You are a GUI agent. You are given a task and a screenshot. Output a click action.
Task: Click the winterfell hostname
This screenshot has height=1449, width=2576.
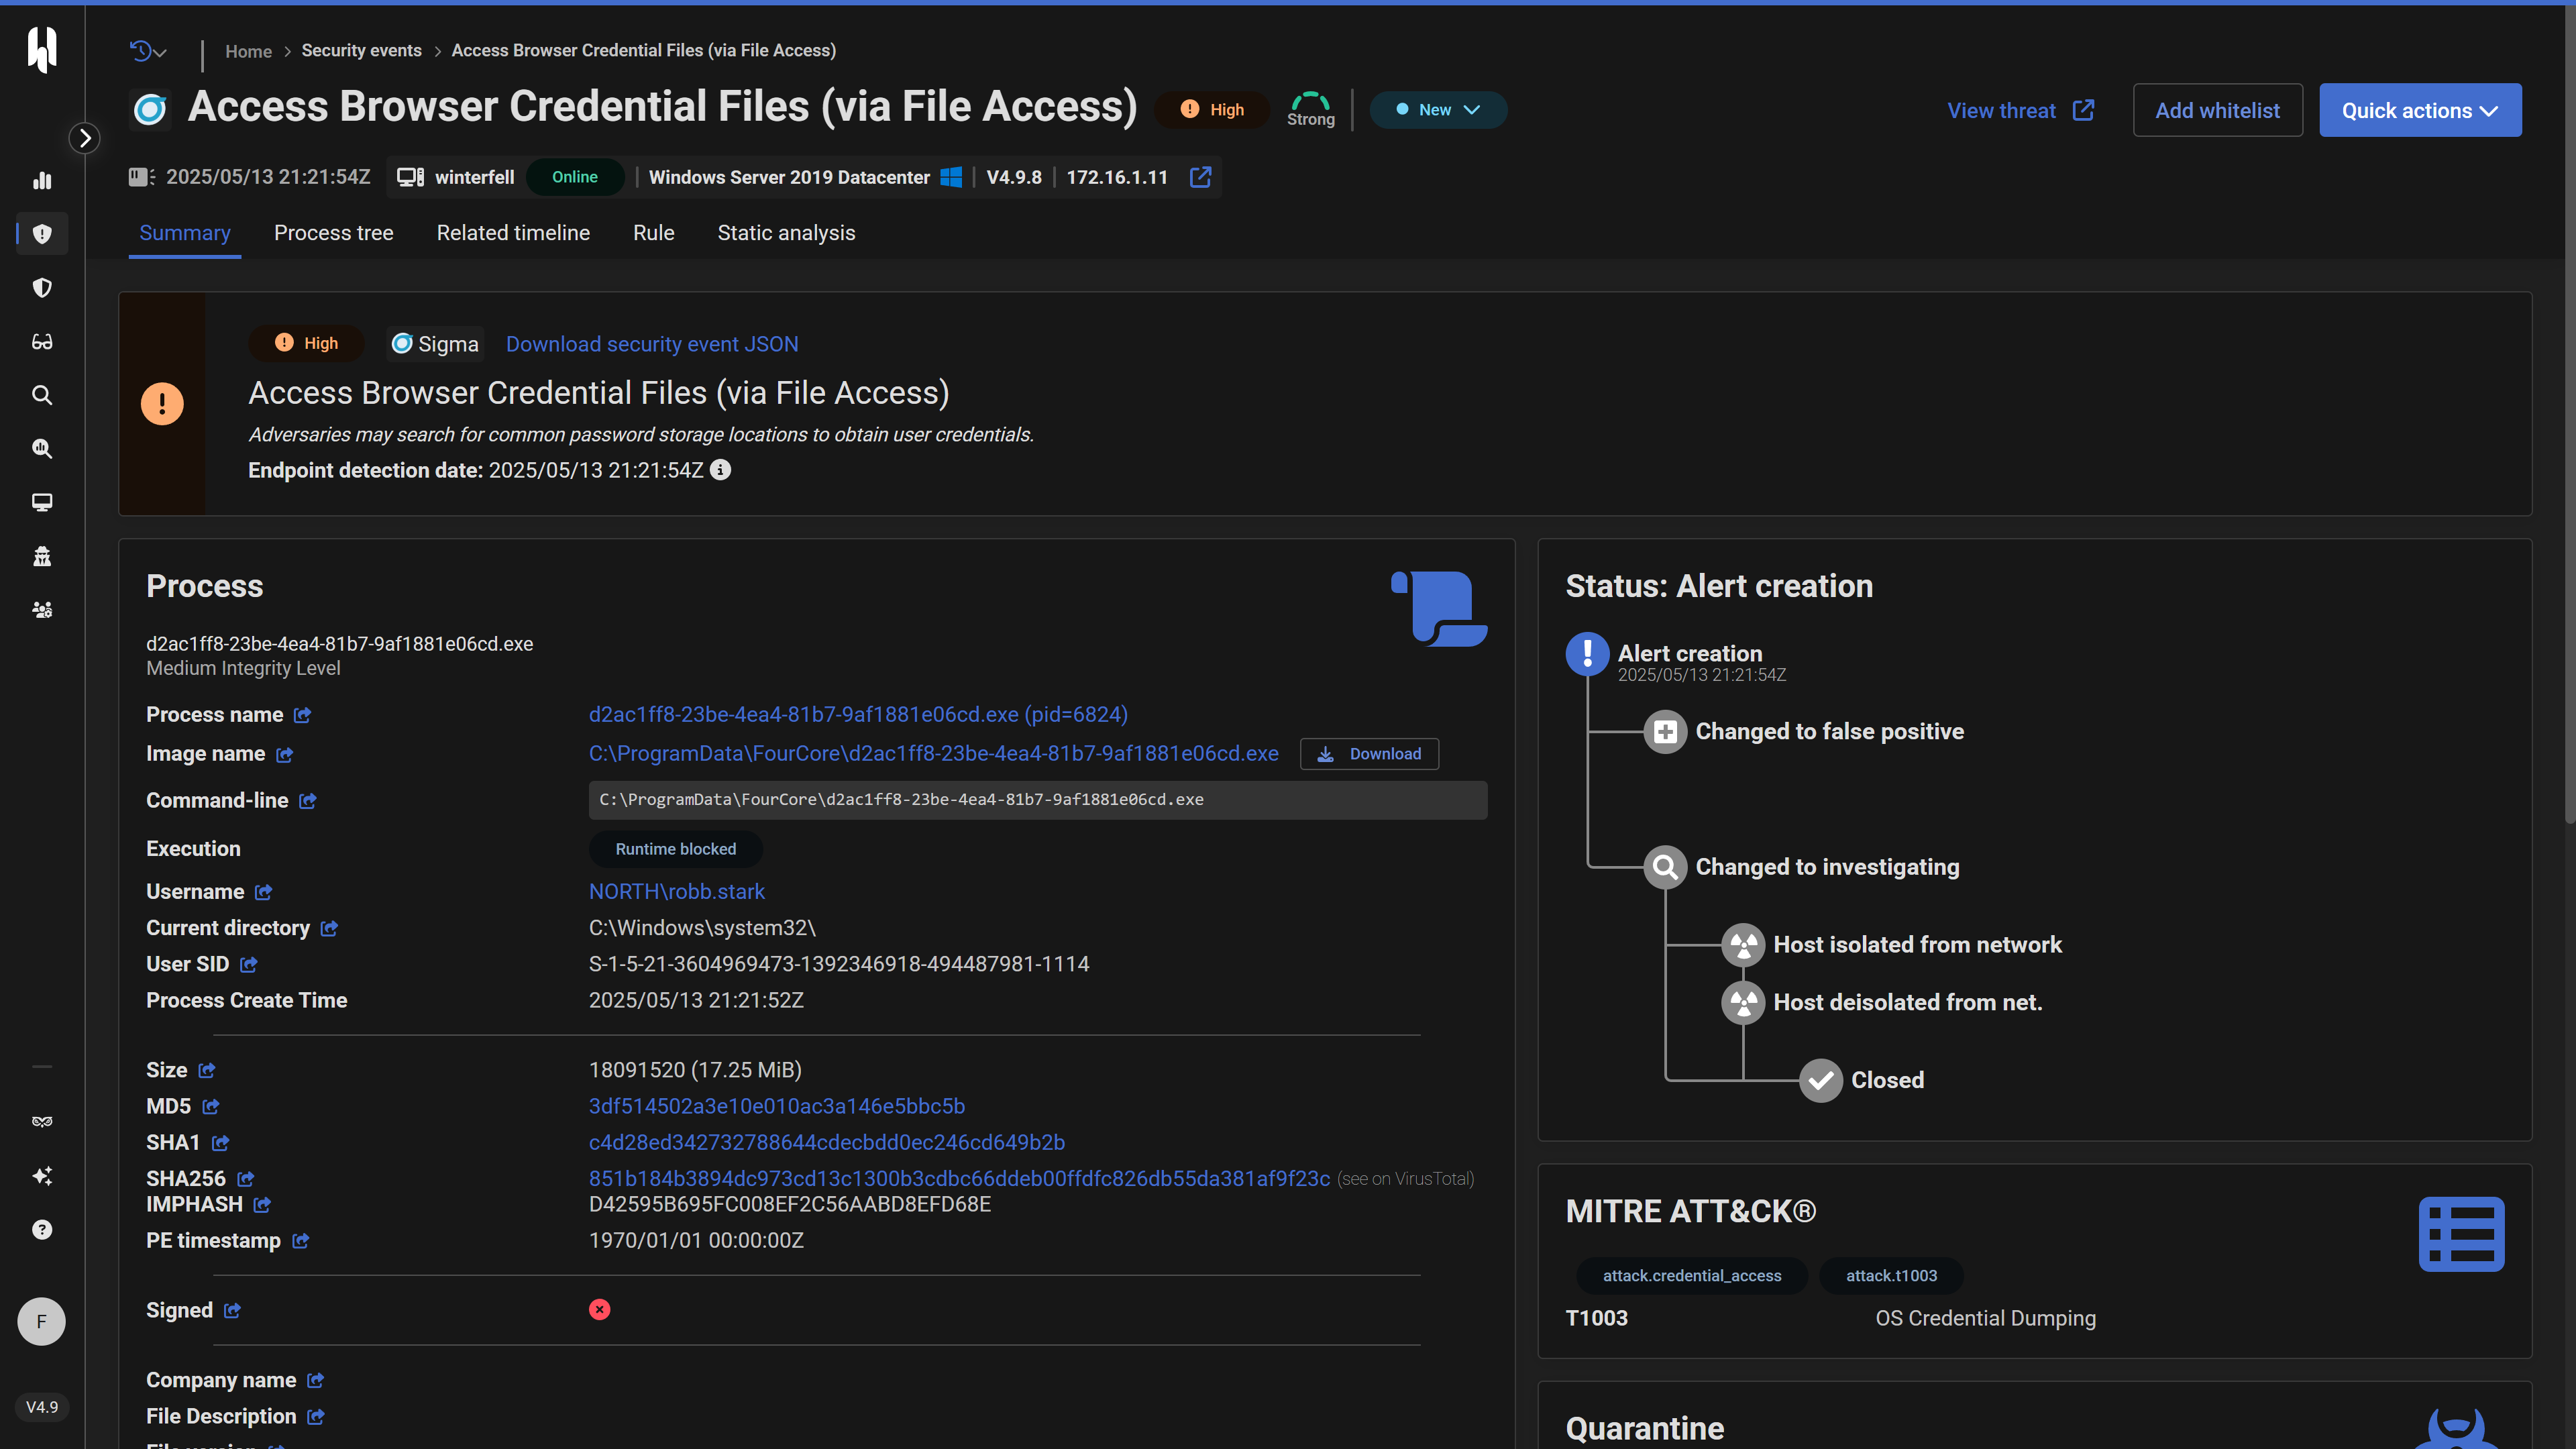[x=474, y=177]
